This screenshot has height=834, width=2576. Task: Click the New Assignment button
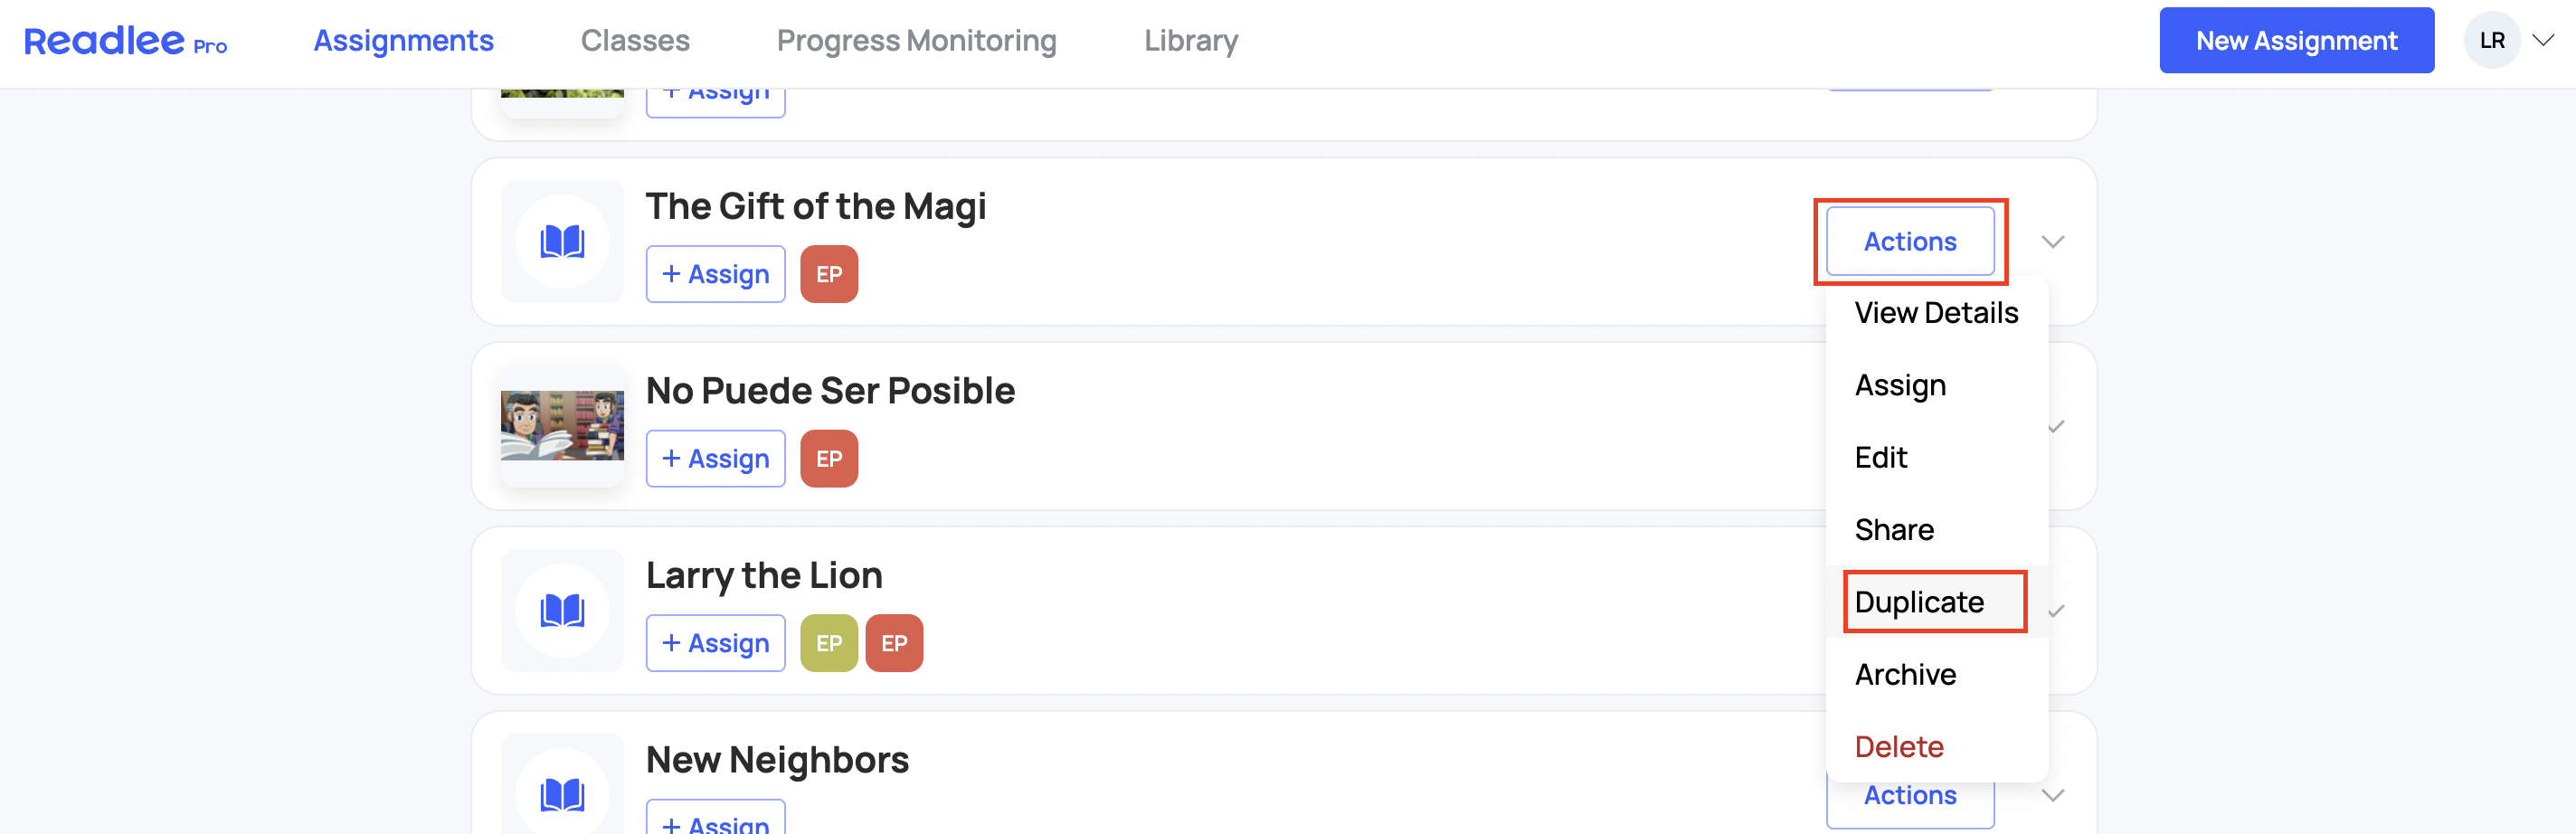pos(2296,41)
